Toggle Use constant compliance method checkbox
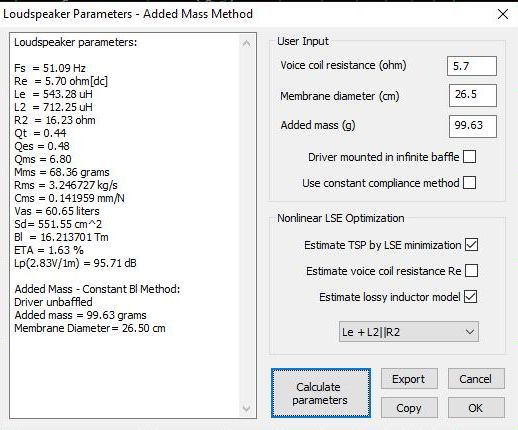518x430 pixels. click(x=470, y=183)
